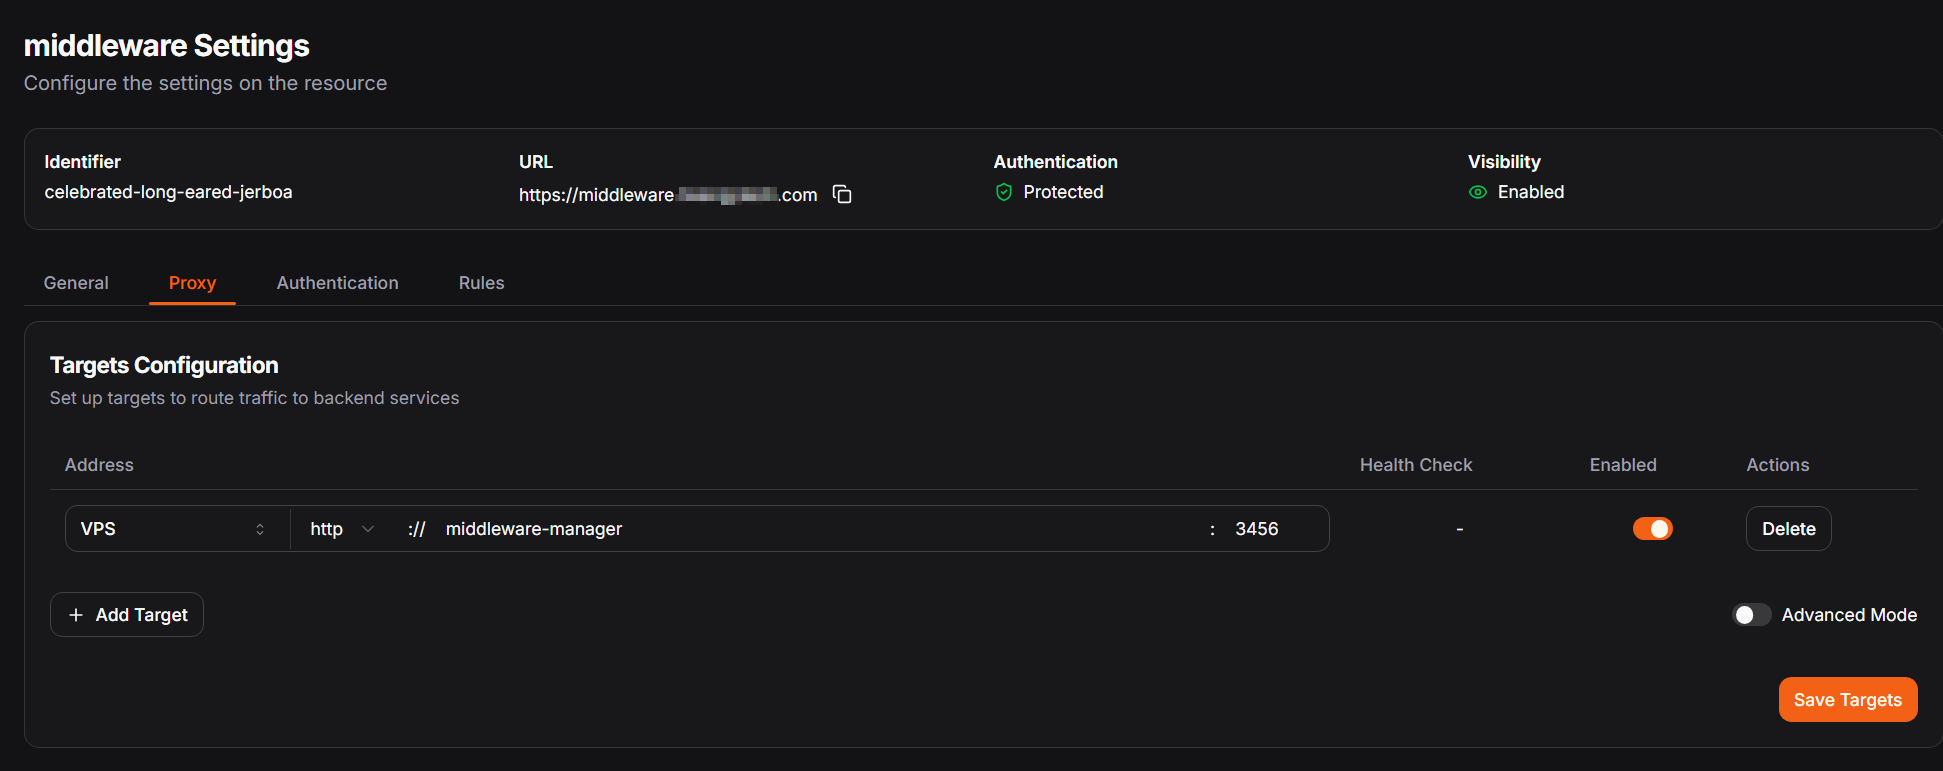Click the Enabled visibility status text
The height and width of the screenshot is (771, 1943).
click(x=1530, y=192)
